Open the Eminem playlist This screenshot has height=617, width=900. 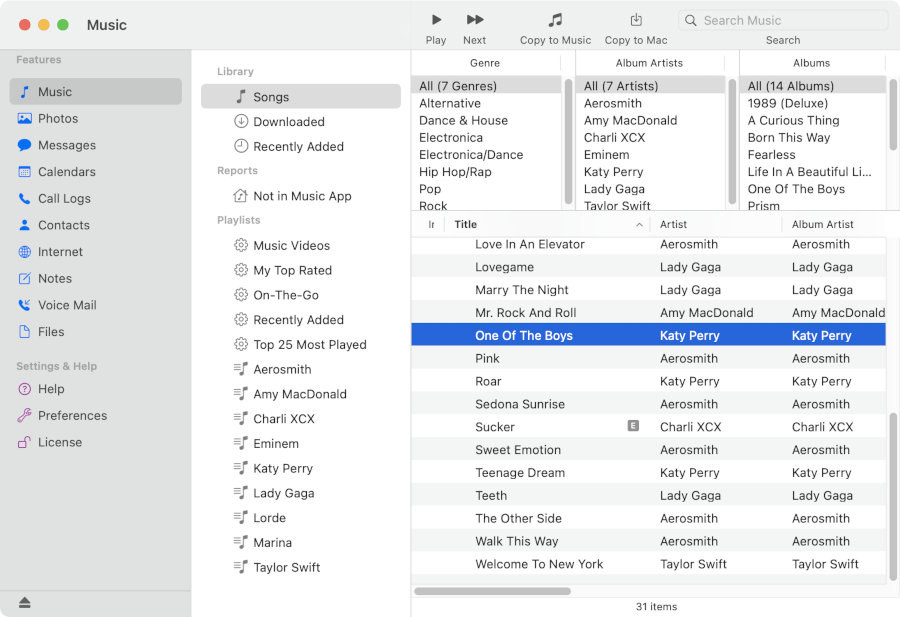click(x=301, y=444)
